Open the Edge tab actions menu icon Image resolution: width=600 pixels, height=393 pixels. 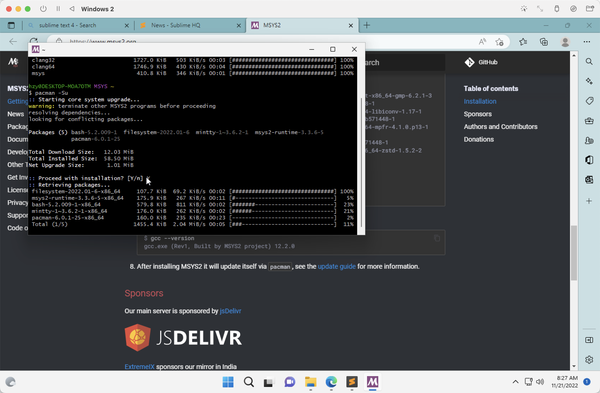(x=11, y=25)
